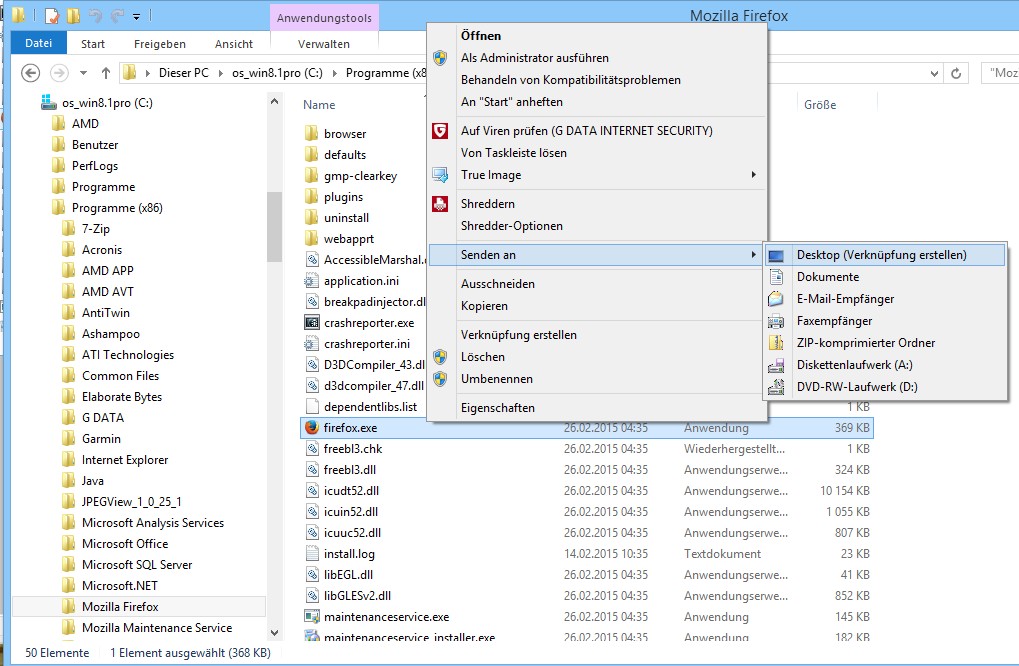Select the G DATA folder in the tree
The height and width of the screenshot is (666, 1019).
click(103, 418)
